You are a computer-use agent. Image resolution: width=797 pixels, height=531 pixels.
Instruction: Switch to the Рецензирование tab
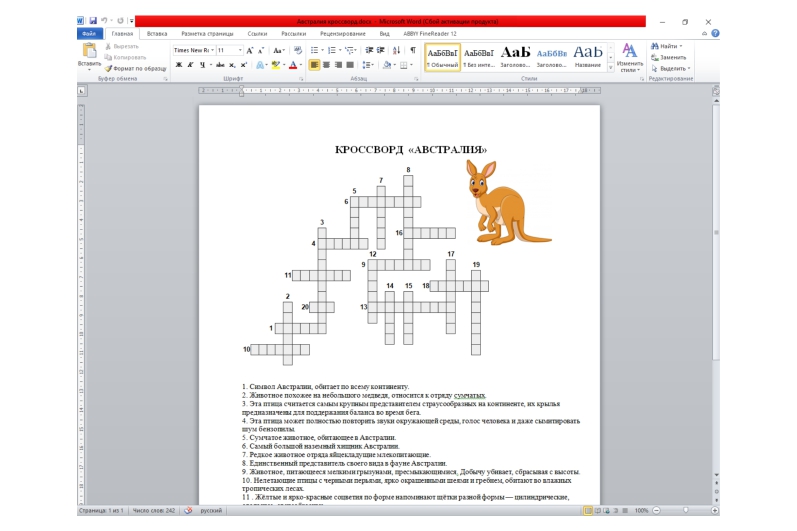coord(343,34)
